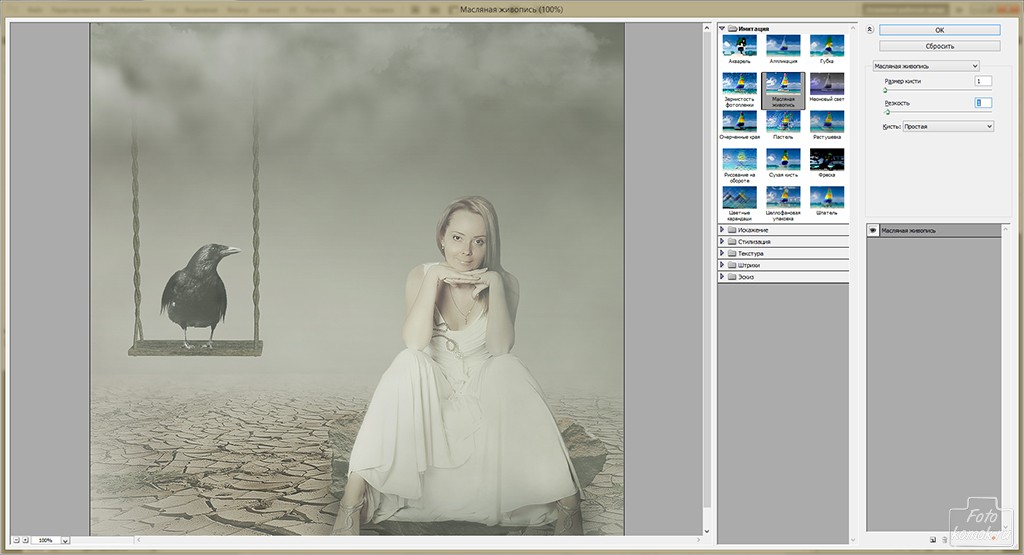Viewport: 1024px width, 555px height.
Task: Select the Очерченные края filter thumbnail
Action: coord(739,122)
